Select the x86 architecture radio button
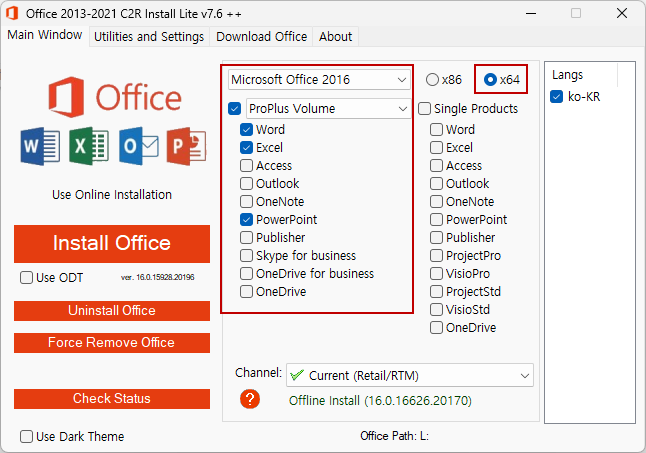This screenshot has width=646, height=453. [432, 79]
